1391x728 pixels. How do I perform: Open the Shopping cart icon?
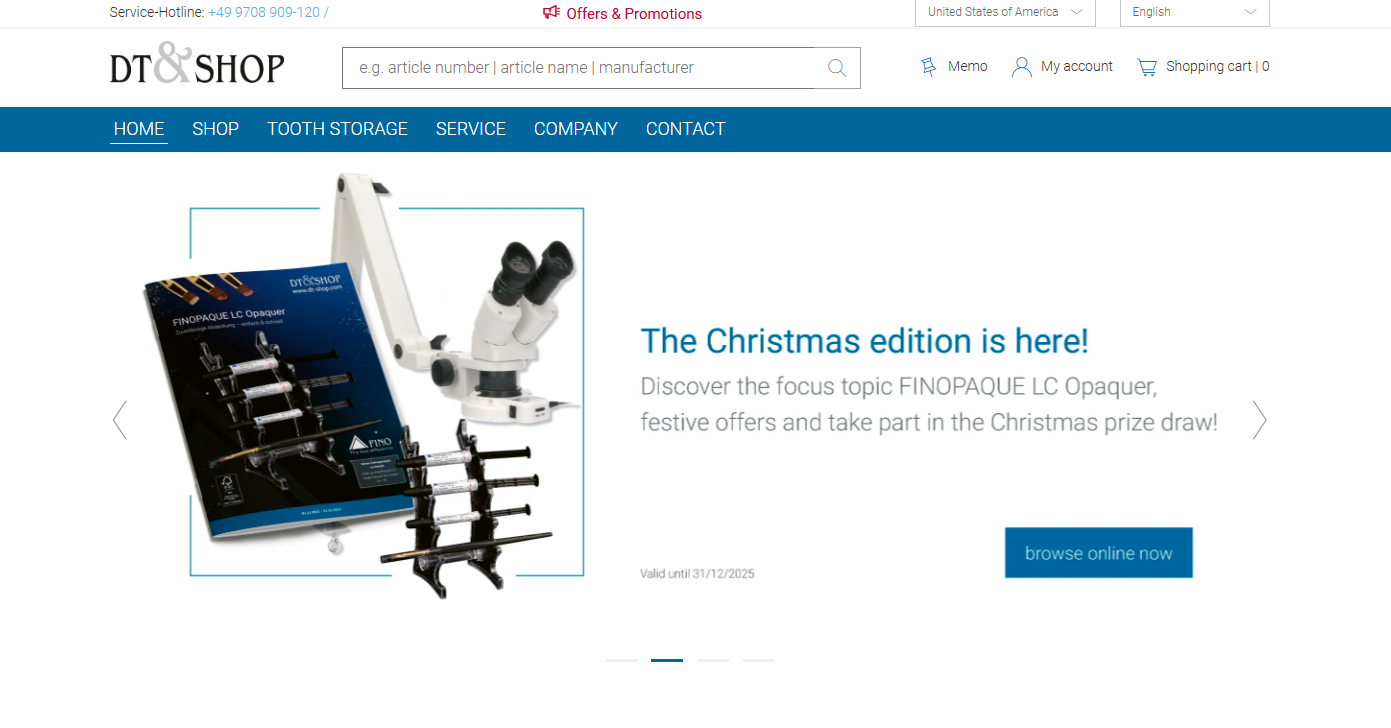click(x=1147, y=67)
